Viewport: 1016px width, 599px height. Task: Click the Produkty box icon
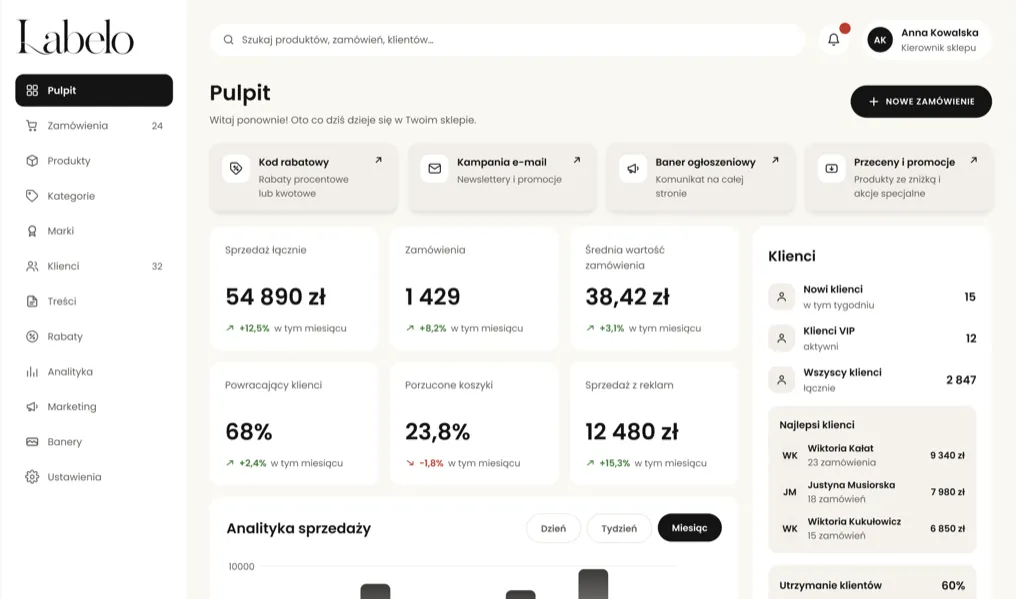(x=32, y=161)
